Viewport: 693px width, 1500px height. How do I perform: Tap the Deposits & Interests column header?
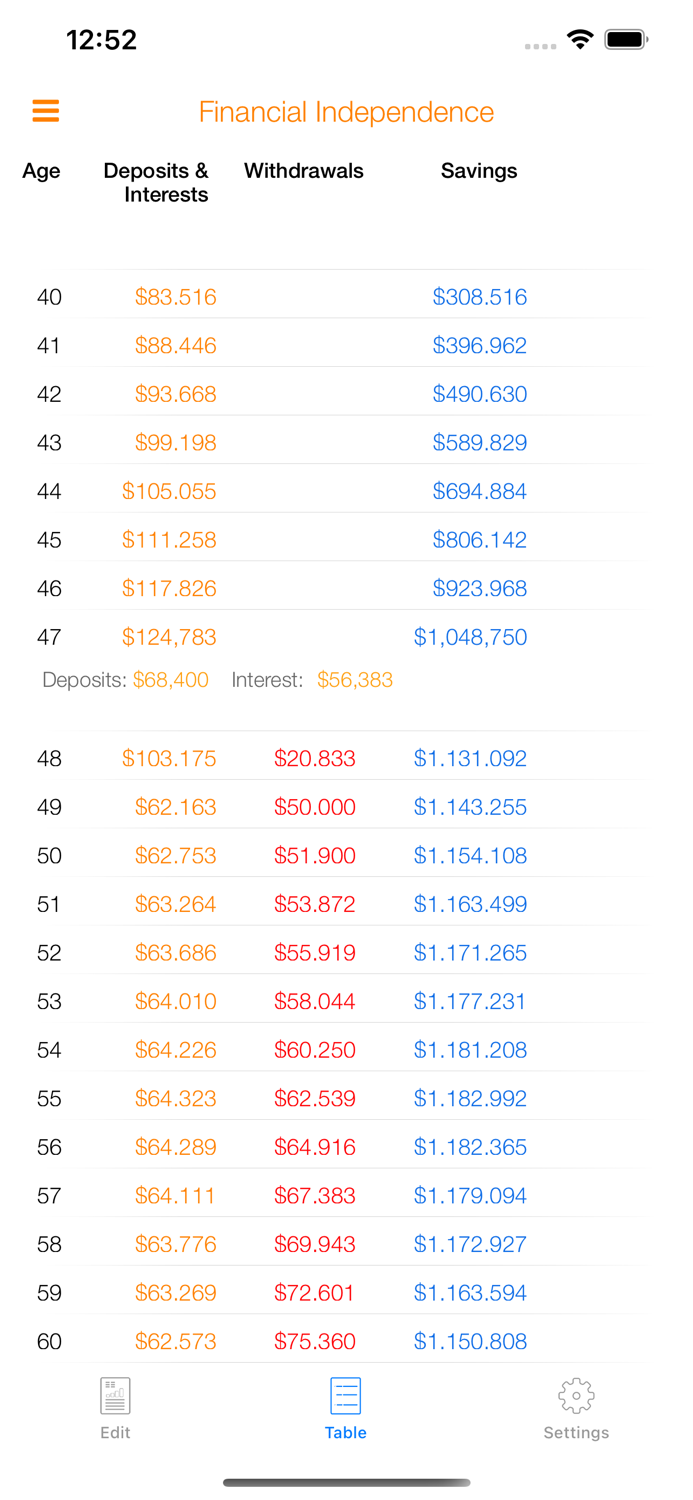[156, 183]
